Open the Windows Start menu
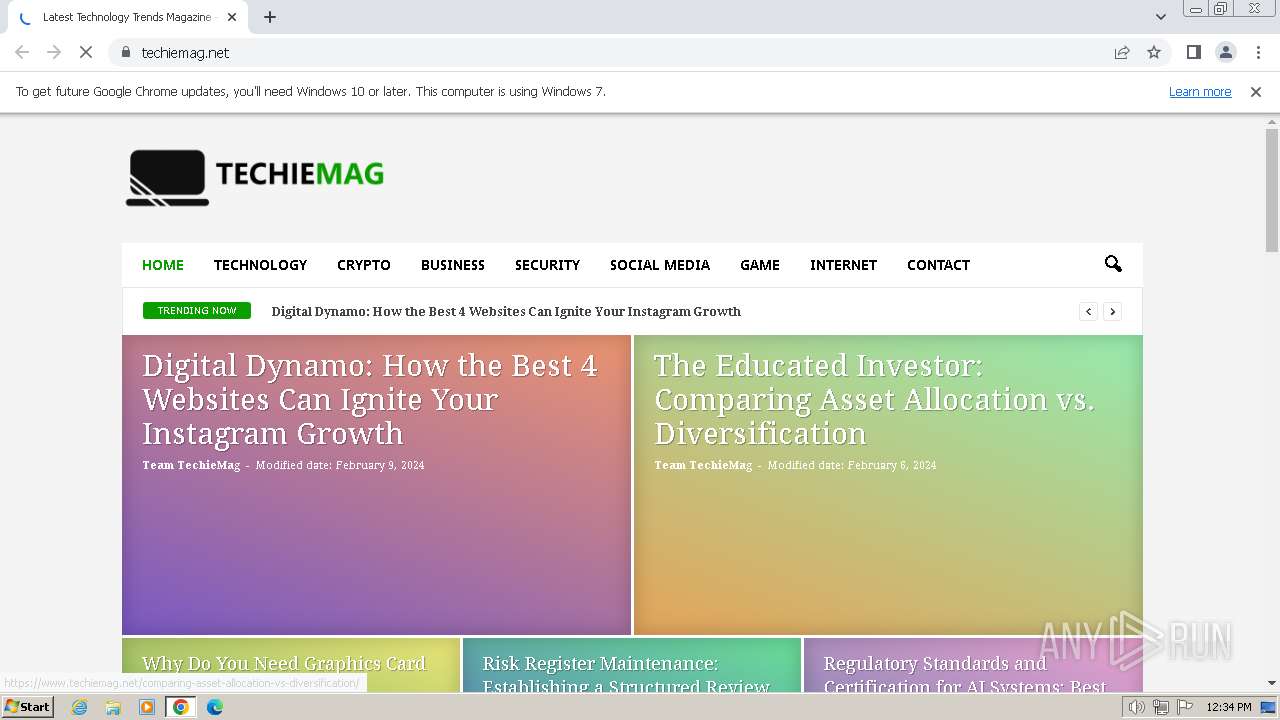1280x720 pixels. (x=27, y=707)
